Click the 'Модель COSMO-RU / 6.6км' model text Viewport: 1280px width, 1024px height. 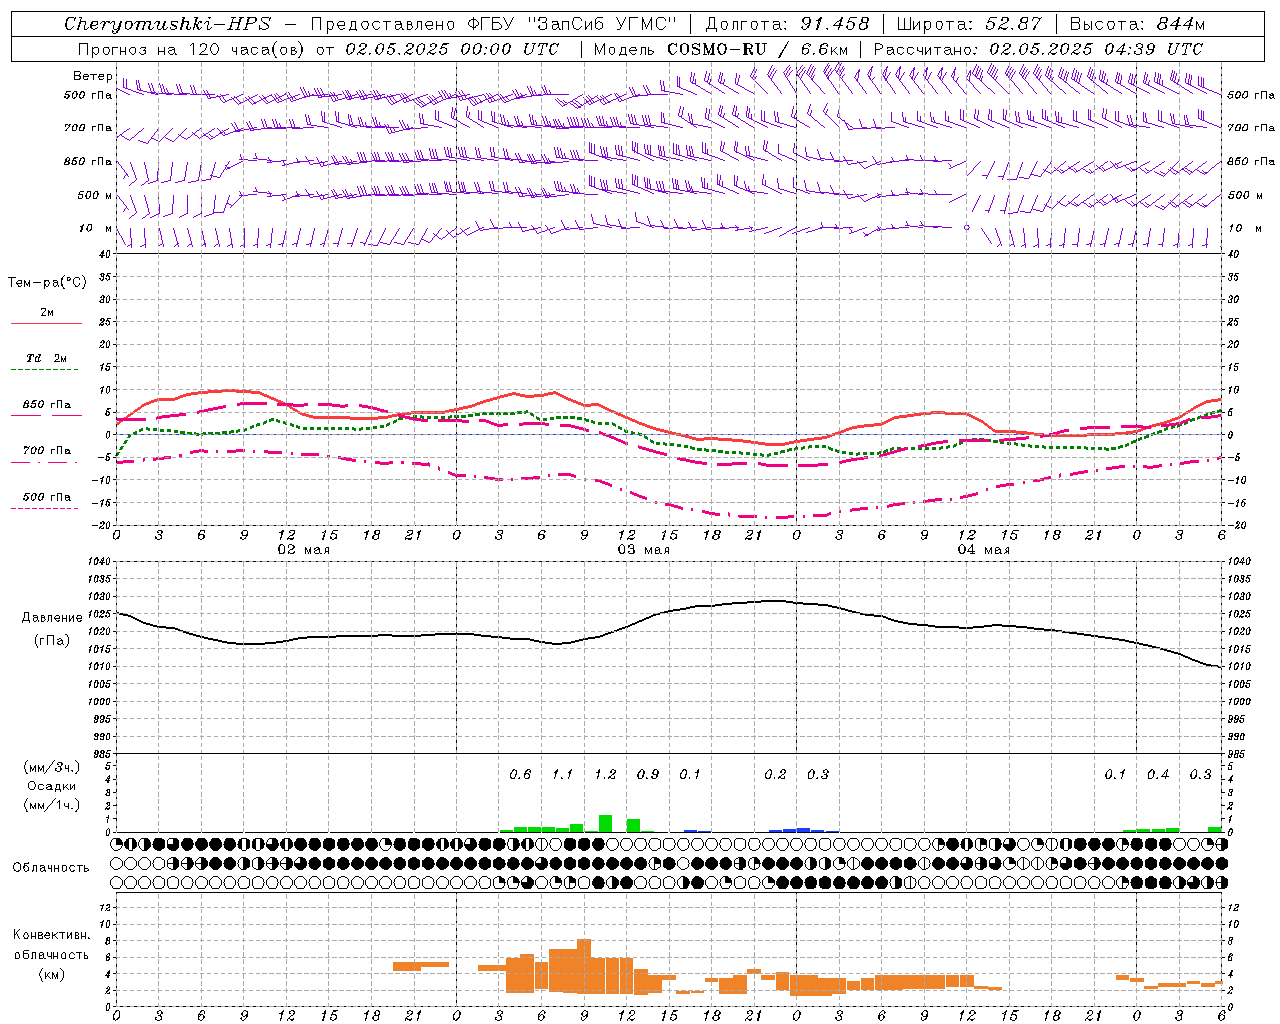[721, 49]
